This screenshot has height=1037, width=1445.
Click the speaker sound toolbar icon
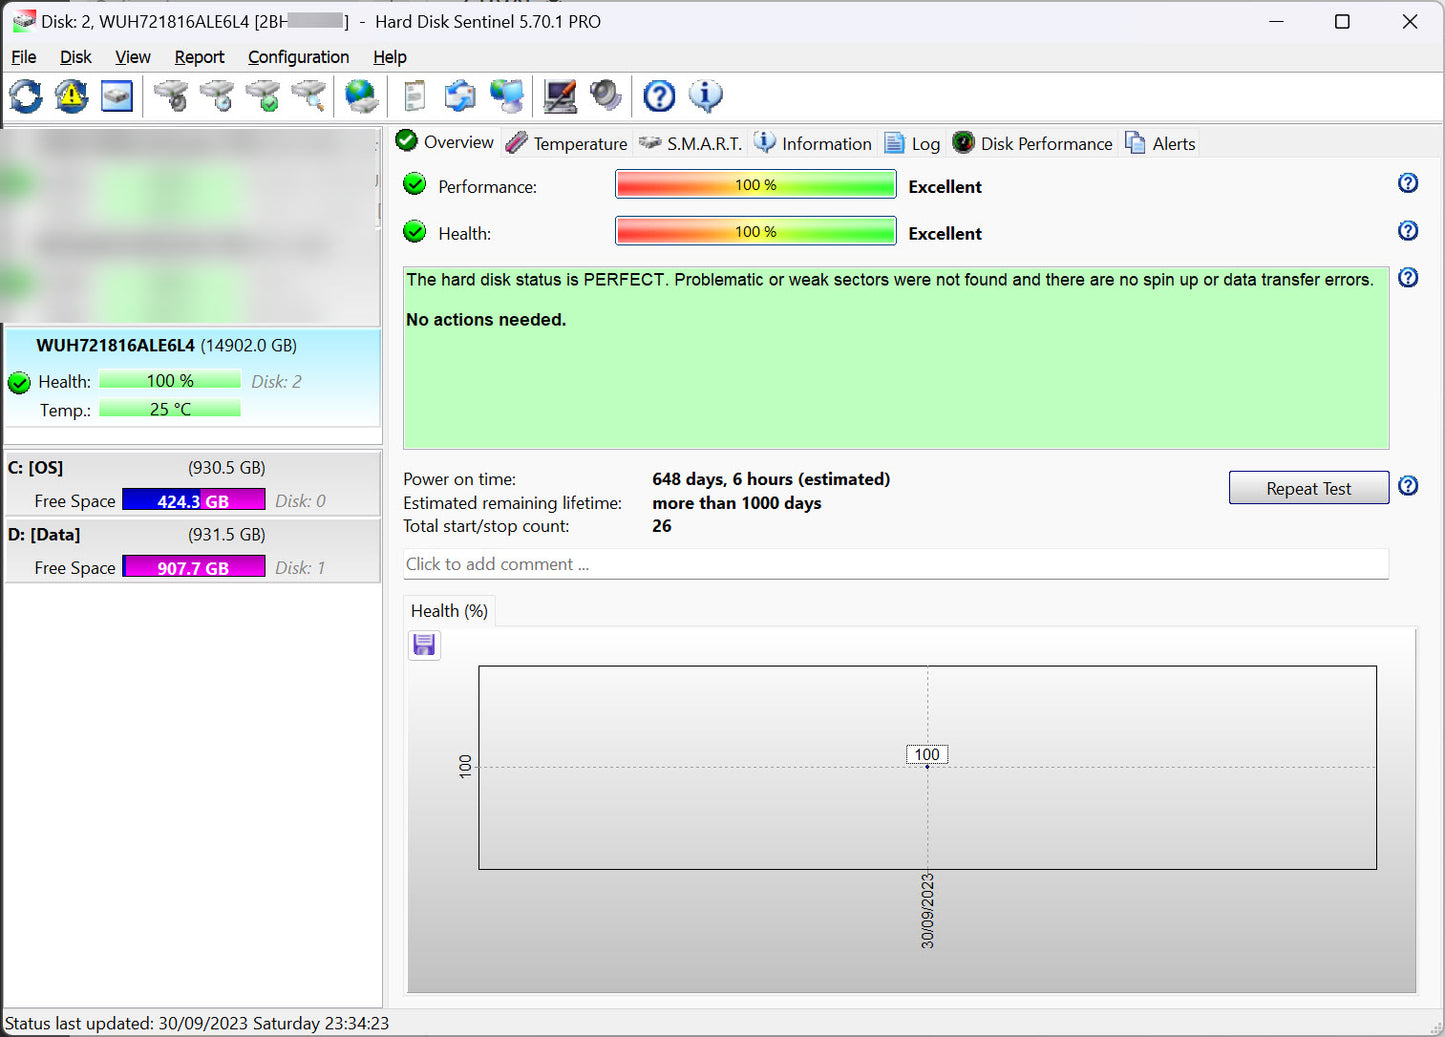point(605,97)
